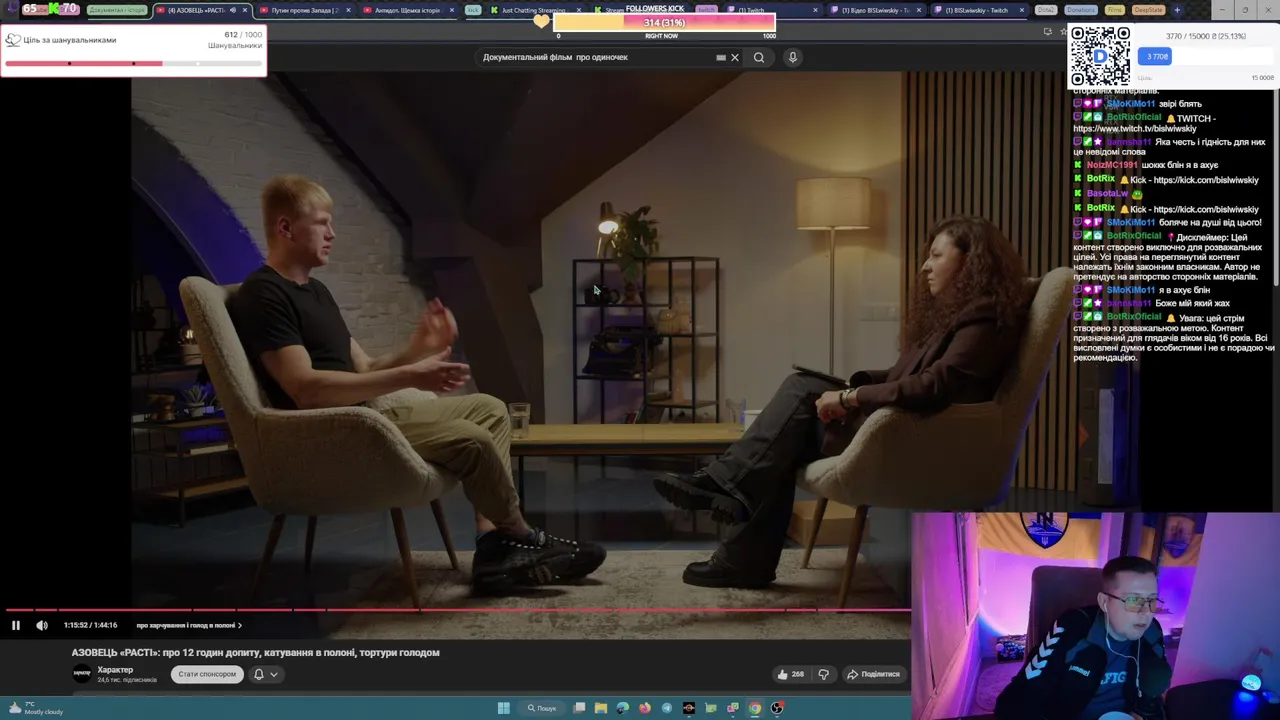Click the Стати спонсором button
The height and width of the screenshot is (720, 1280).
tap(207, 674)
